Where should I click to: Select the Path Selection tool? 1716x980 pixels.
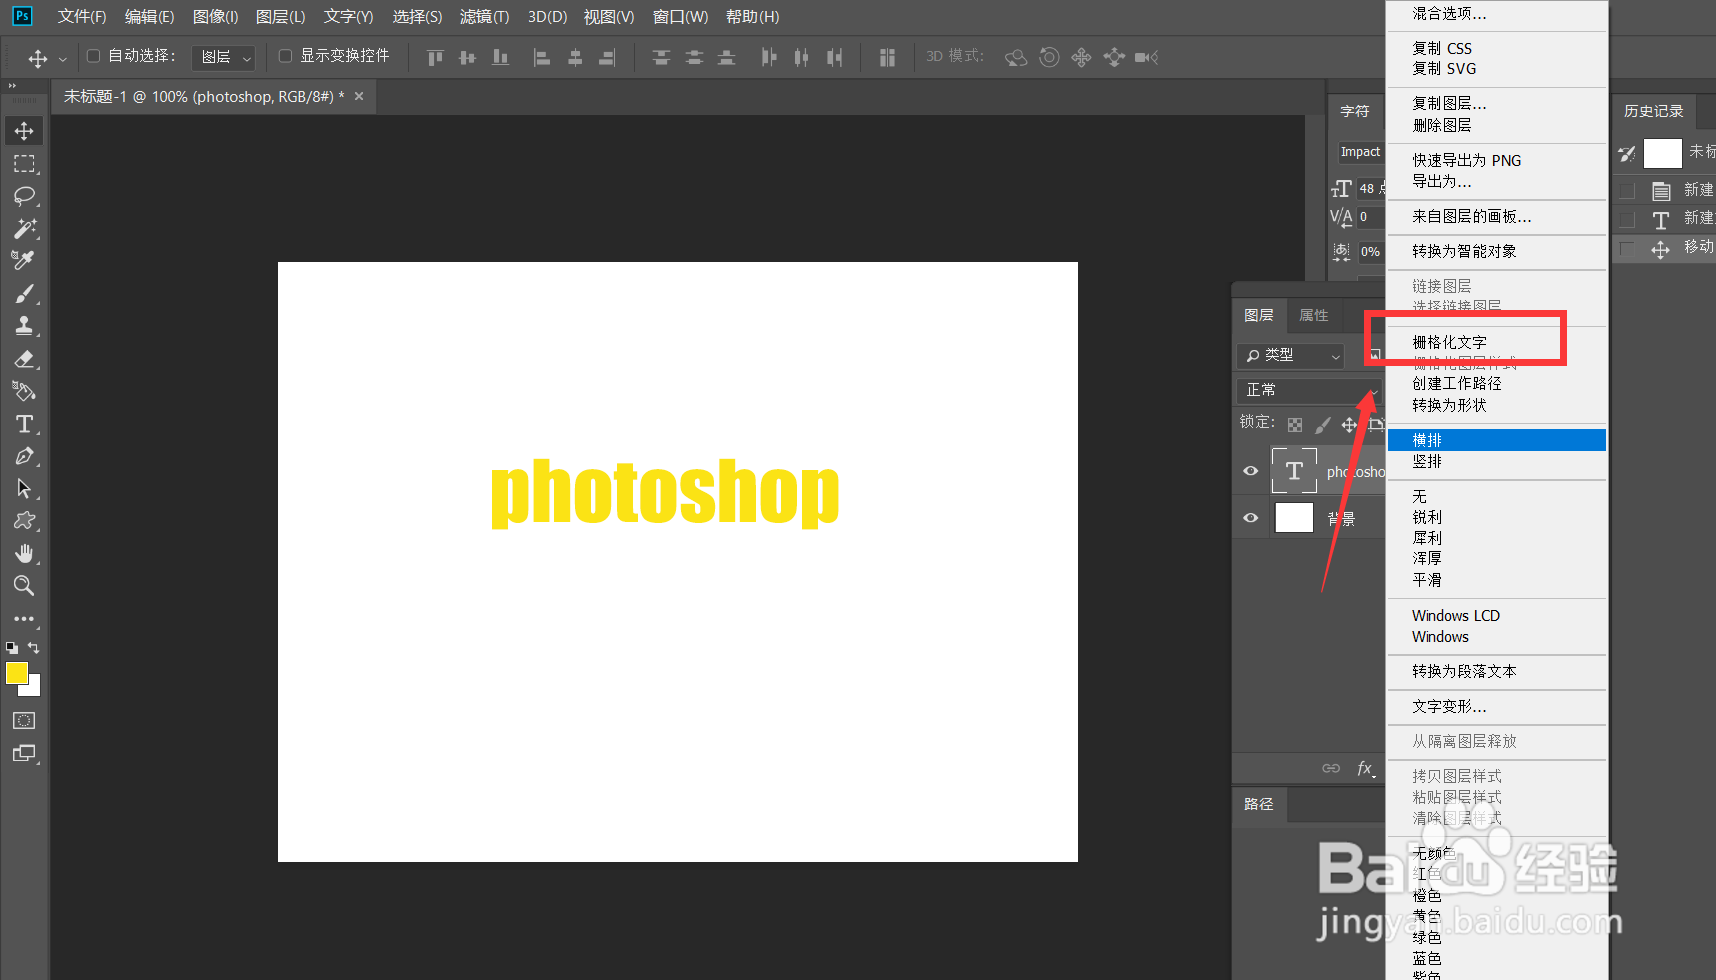pos(24,489)
